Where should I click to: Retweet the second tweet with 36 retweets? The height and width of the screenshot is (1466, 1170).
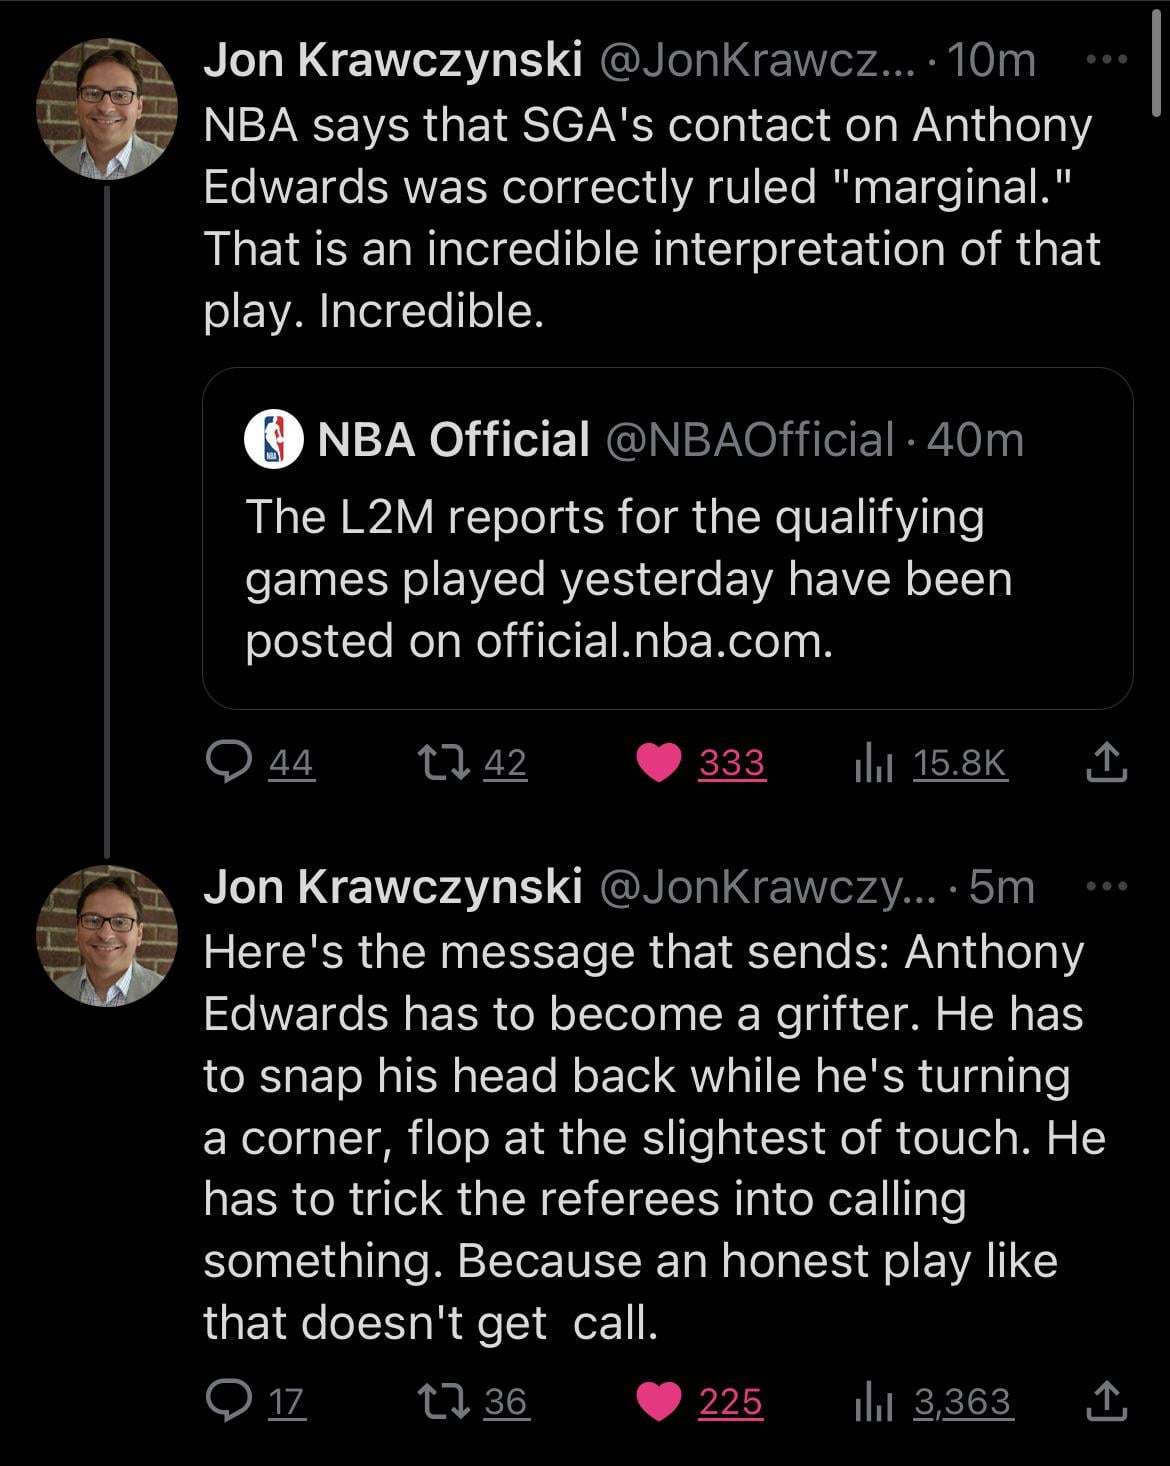441,1402
